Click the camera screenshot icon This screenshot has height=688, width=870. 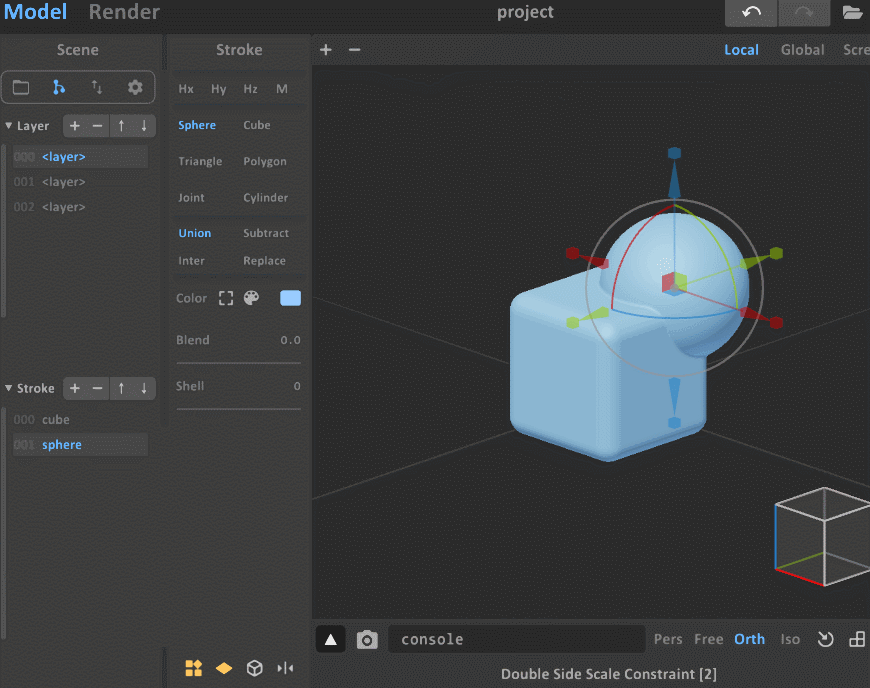pos(367,640)
